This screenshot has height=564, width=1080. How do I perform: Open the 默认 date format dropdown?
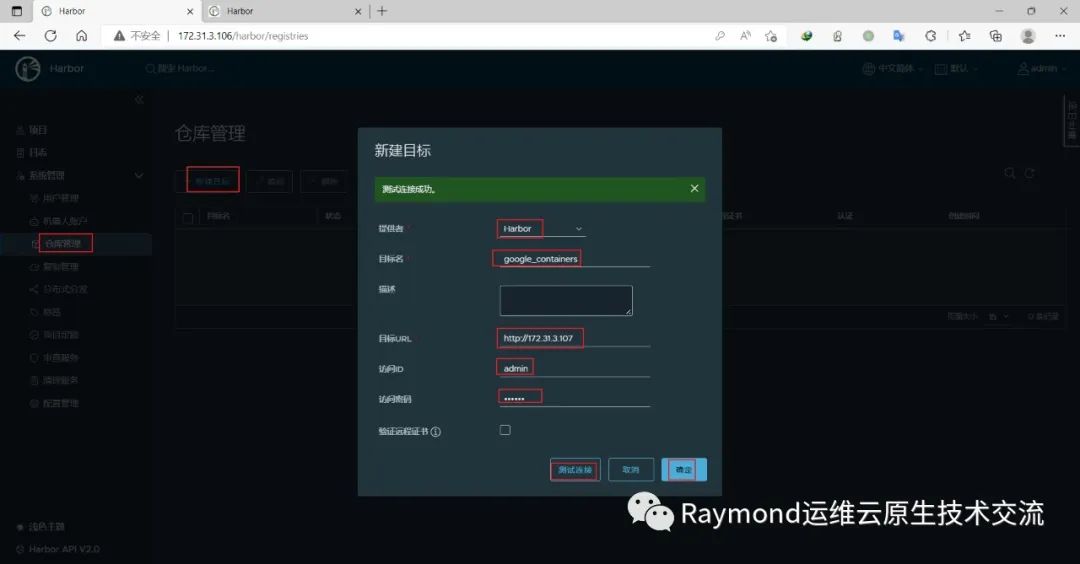coord(956,68)
